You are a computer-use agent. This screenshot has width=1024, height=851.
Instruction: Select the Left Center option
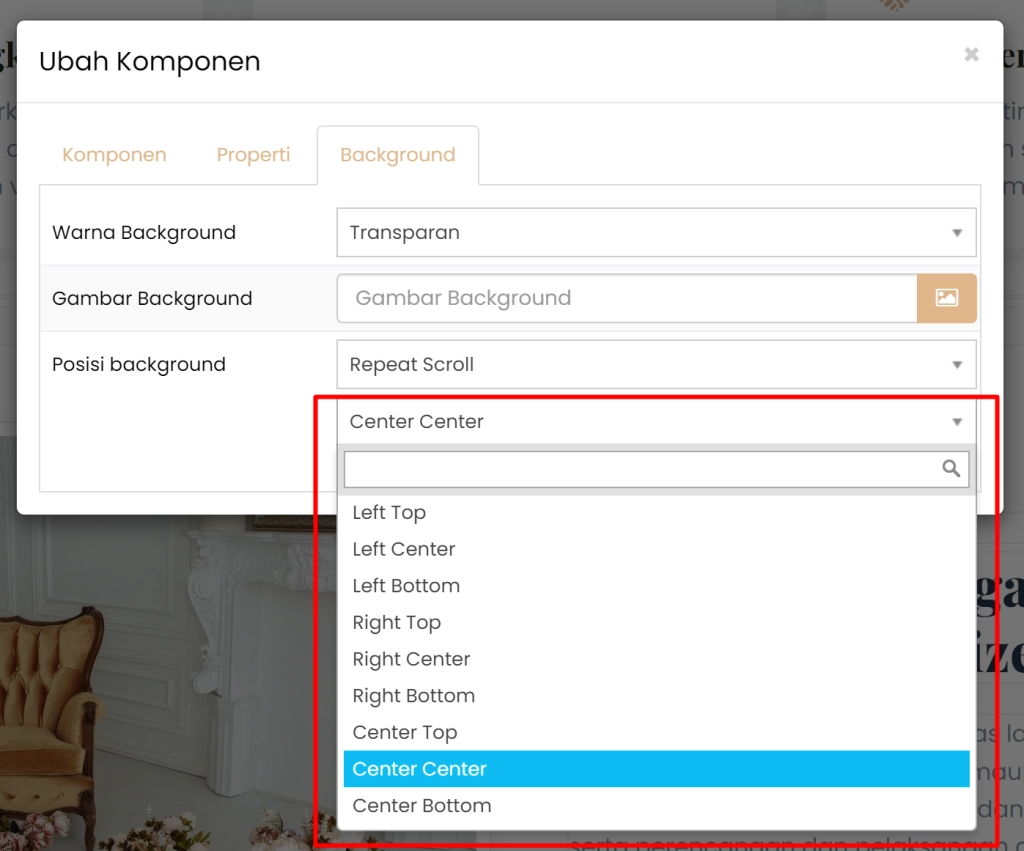pyautogui.click(x=403, y=549)
